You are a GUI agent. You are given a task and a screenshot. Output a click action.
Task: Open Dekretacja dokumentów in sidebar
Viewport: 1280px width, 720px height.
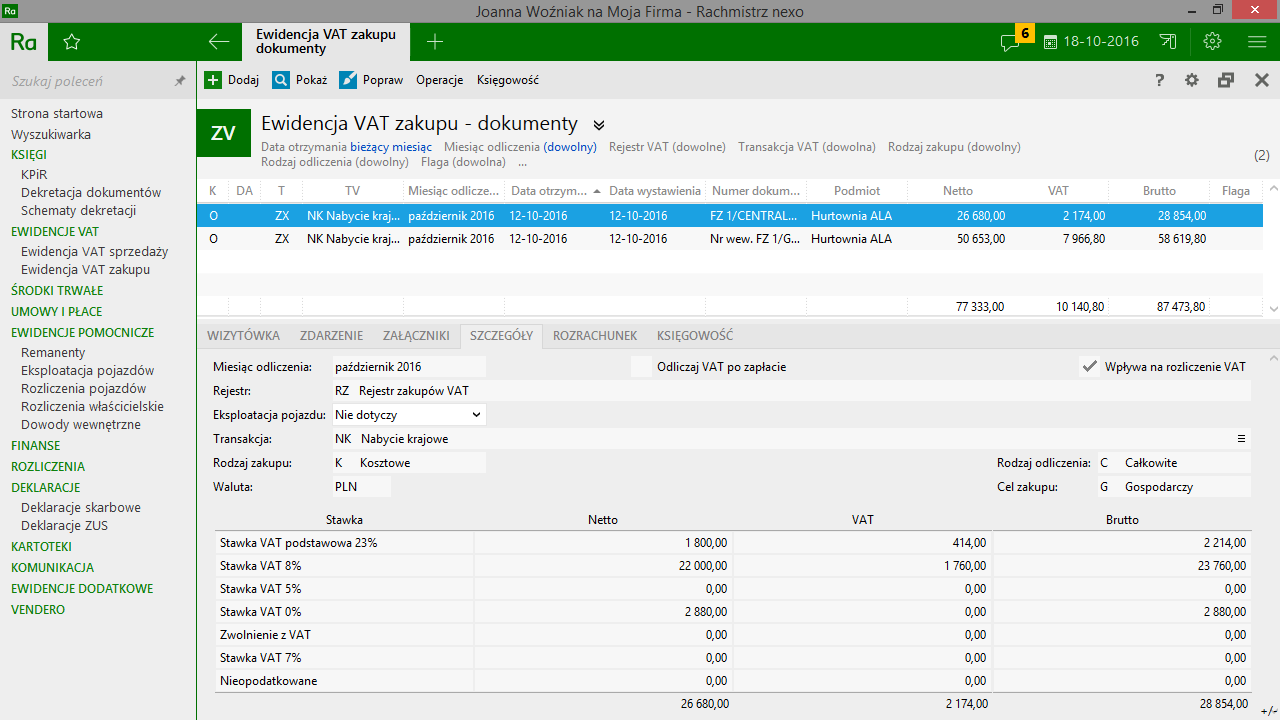pyautogui.click(x=91, y=192)
